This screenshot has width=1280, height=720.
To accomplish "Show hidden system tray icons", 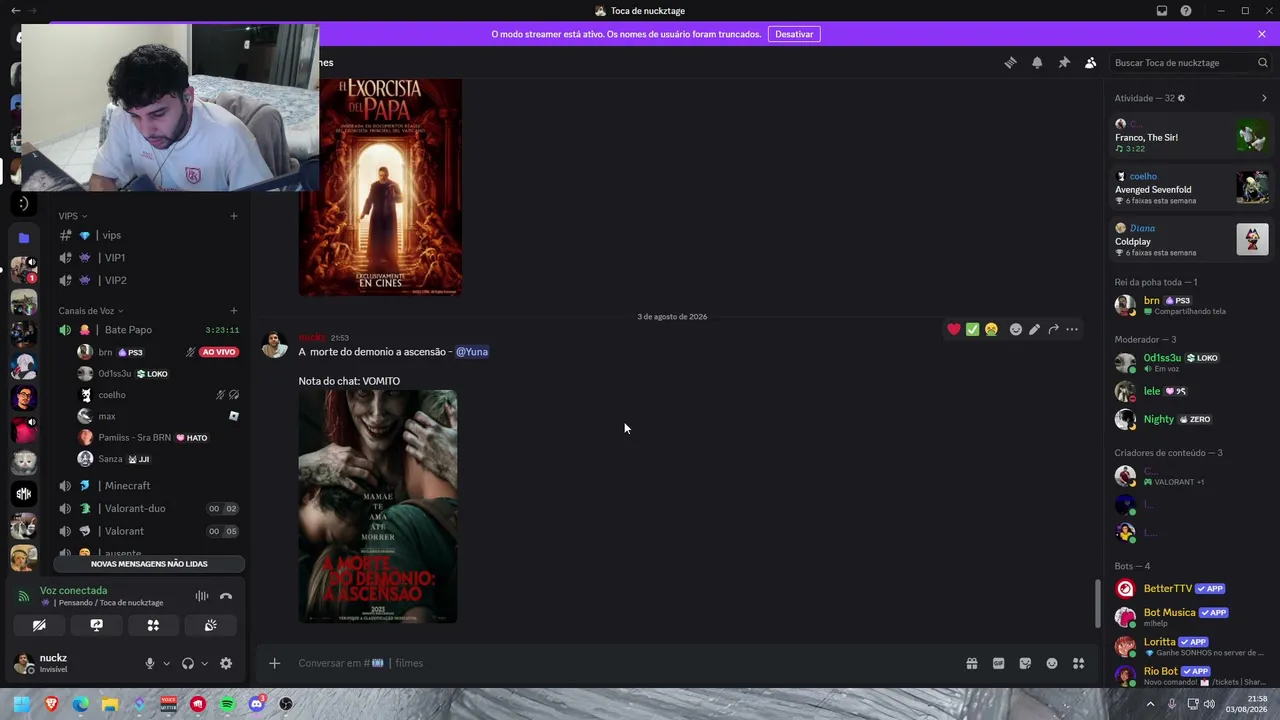I will (x=1150, y=704).
